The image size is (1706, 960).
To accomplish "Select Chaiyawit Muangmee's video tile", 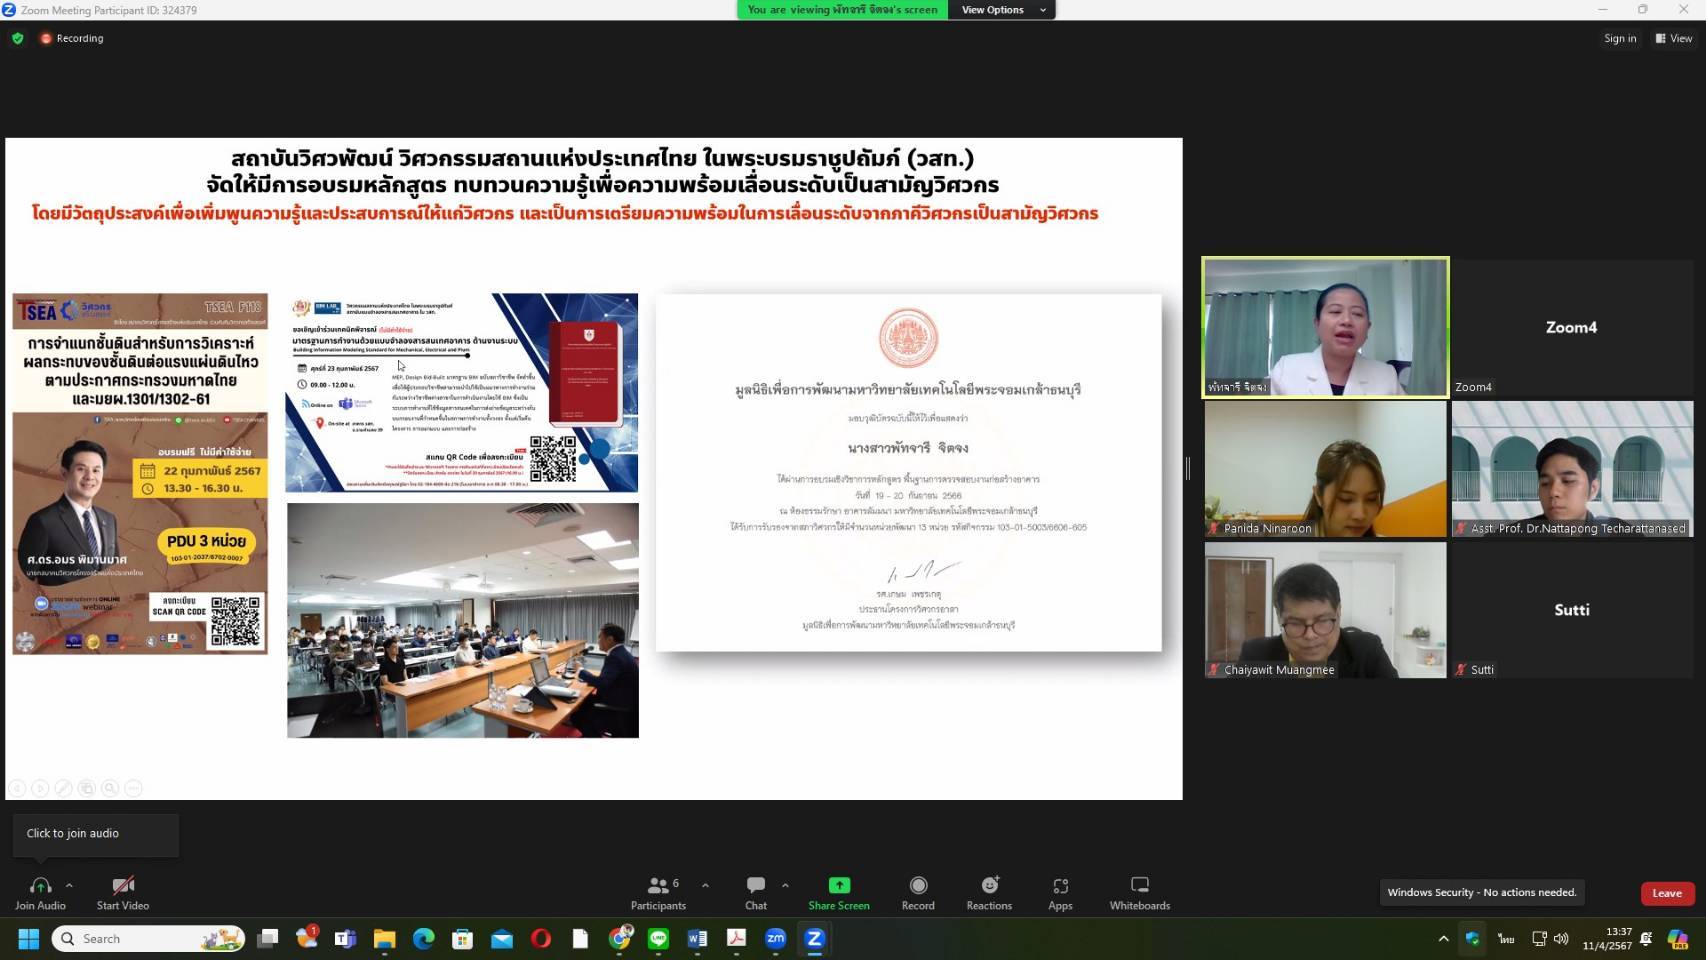I will (1325, 609).
